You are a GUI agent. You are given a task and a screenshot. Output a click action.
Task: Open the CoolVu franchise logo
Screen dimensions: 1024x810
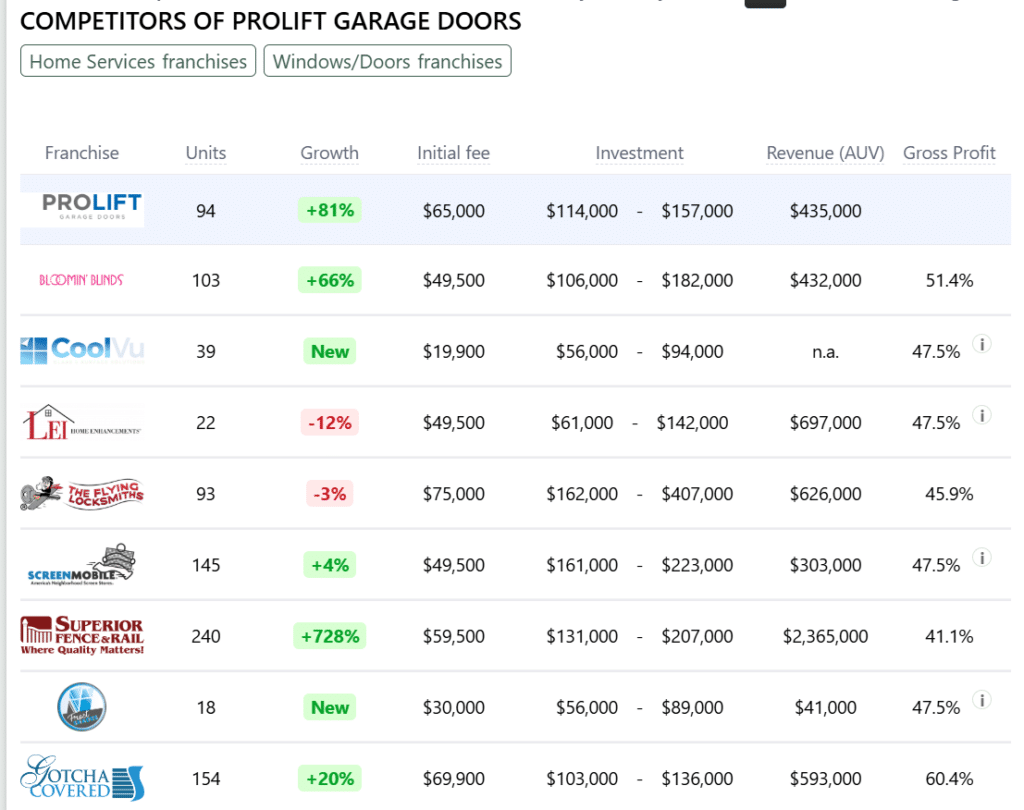82,351
